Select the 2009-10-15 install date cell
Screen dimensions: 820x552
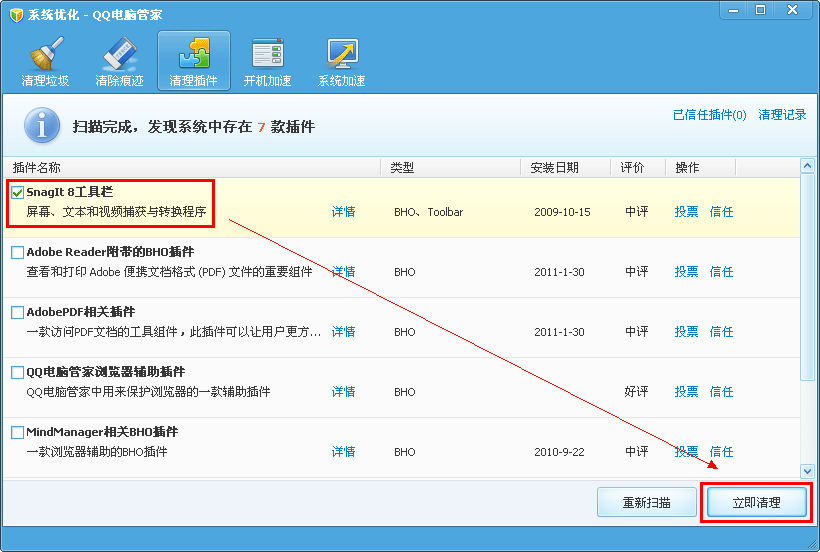562,212
